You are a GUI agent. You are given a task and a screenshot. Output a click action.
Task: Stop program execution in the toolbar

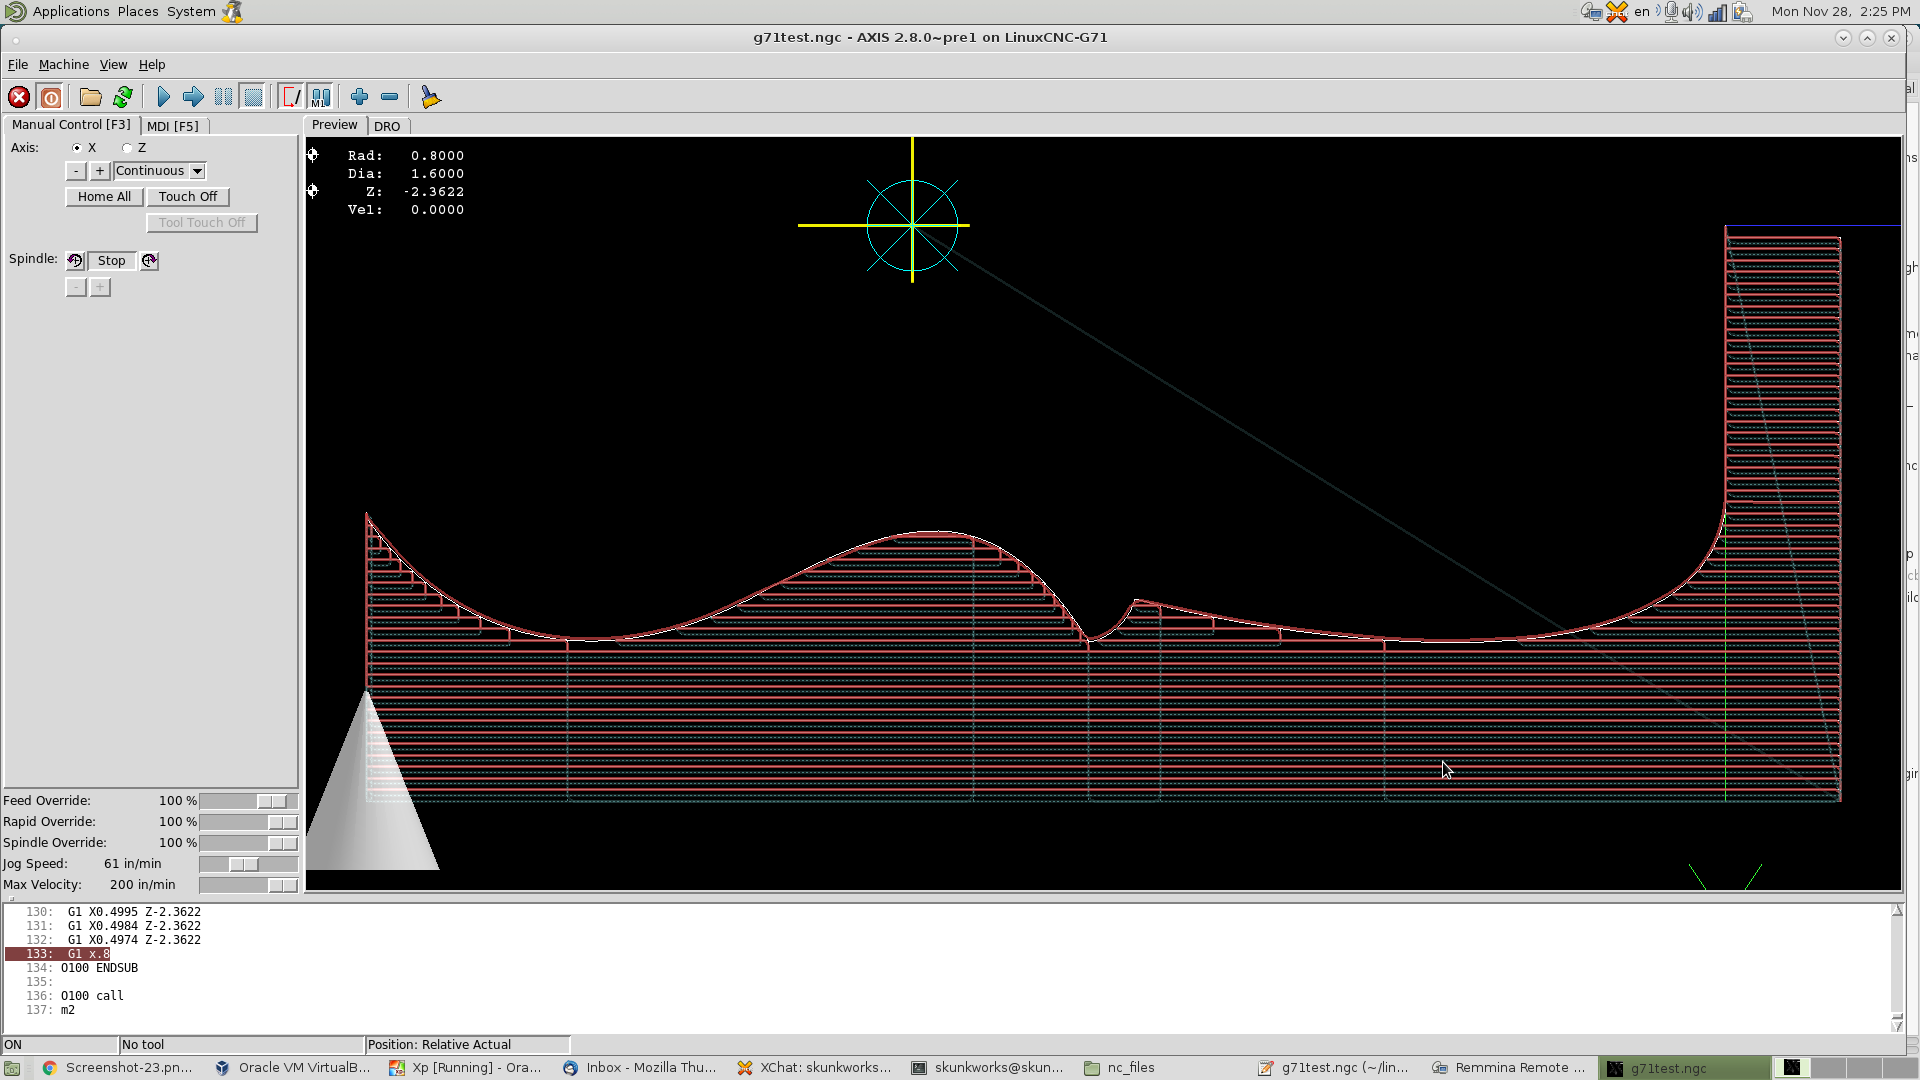[x=253, y=97]
